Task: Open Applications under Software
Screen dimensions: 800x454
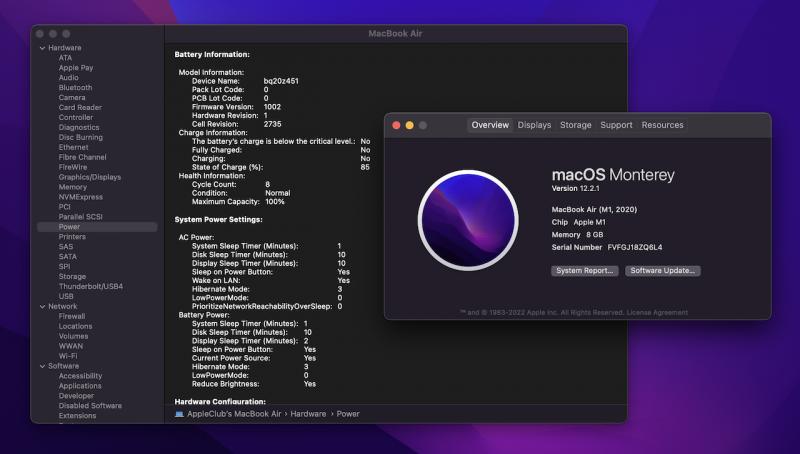Action: pos(80,386)
